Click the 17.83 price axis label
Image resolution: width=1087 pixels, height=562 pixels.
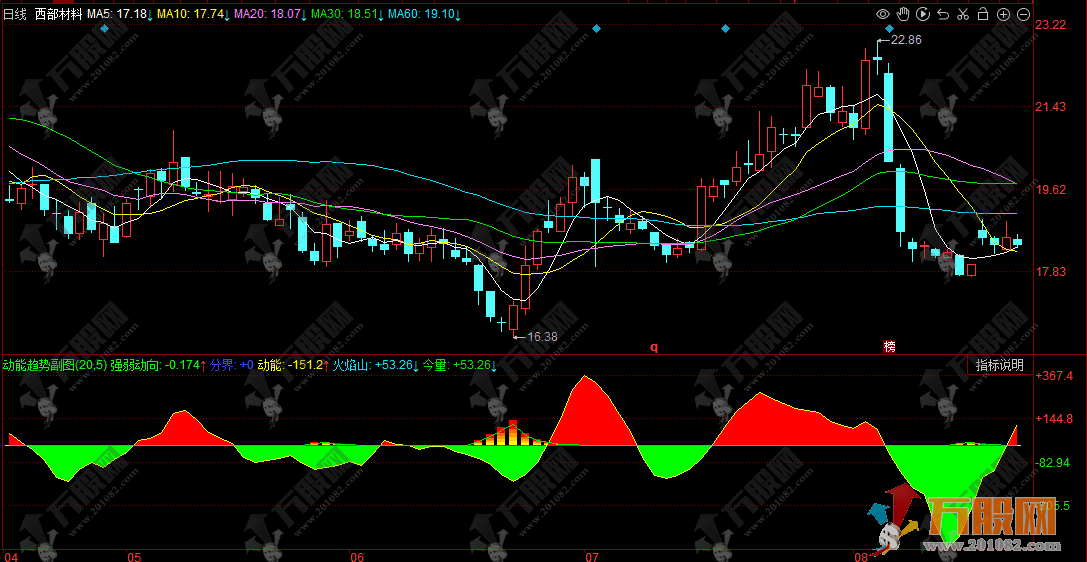click(x=1050, y=272)
